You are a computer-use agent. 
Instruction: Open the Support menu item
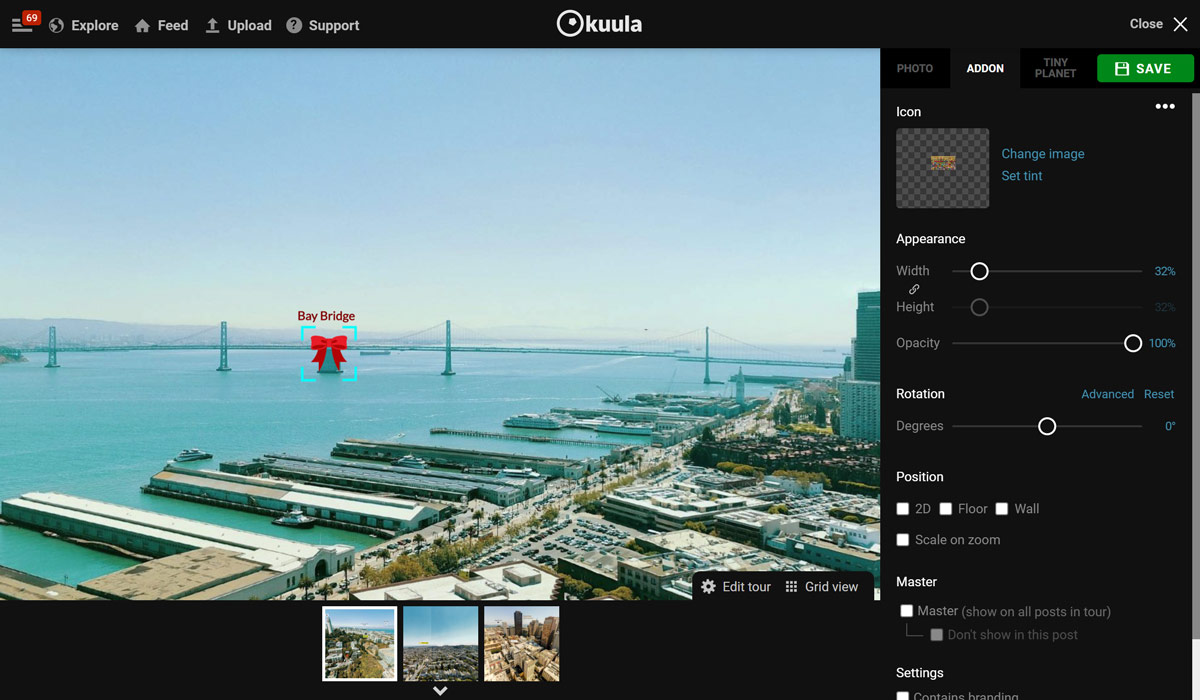(x=323, y=26)
